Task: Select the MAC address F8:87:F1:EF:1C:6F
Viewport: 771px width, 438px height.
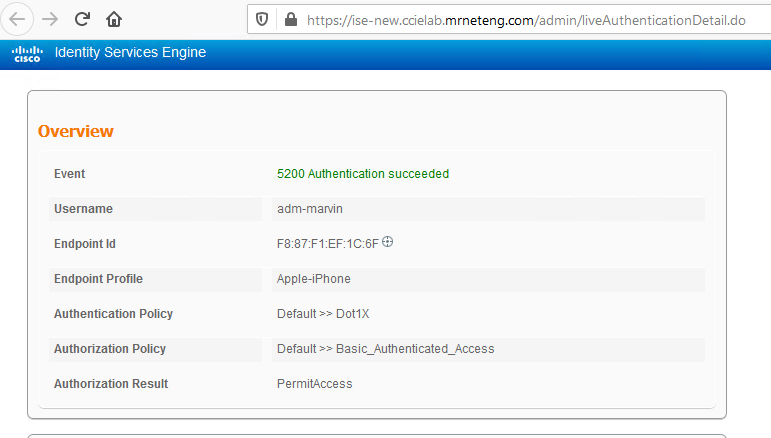Action: click(327, 244)
